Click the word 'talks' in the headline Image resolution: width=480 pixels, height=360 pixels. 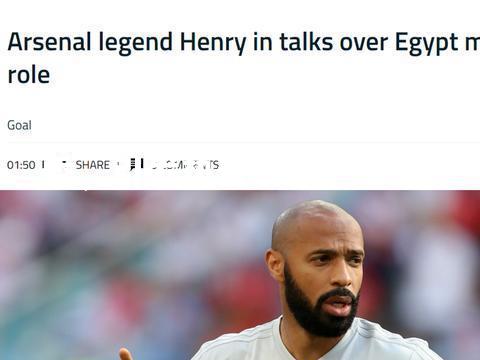tap(306, 42)
